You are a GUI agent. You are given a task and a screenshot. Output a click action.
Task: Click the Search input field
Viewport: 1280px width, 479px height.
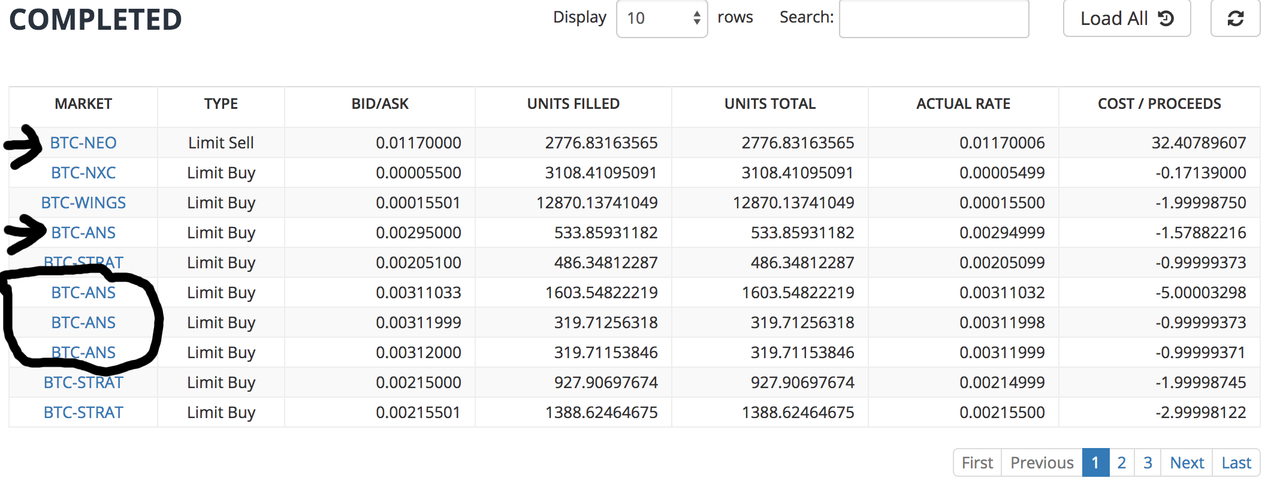(x=933, y=19)
